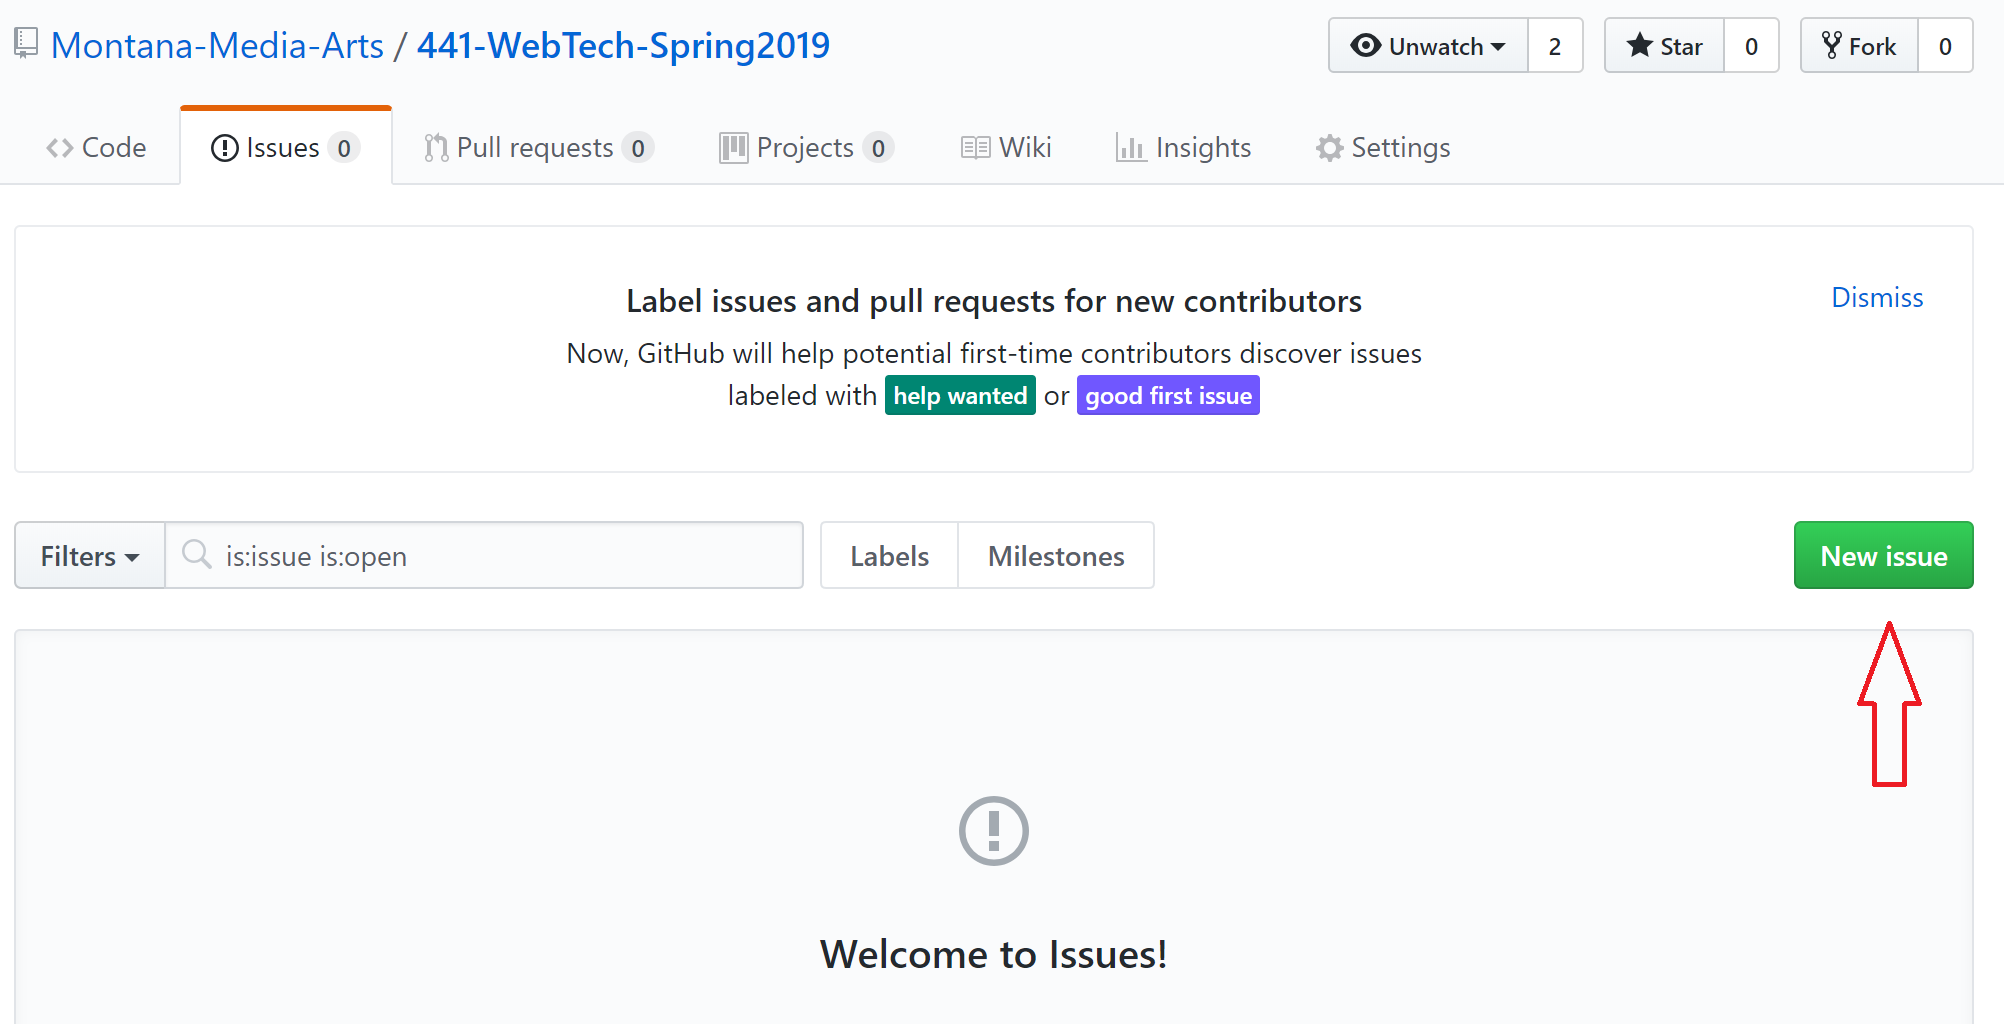The image size is (2004, 1024).
Task: Open the Milestones page
Action: pyautogui.click(x=1056, y=555)
